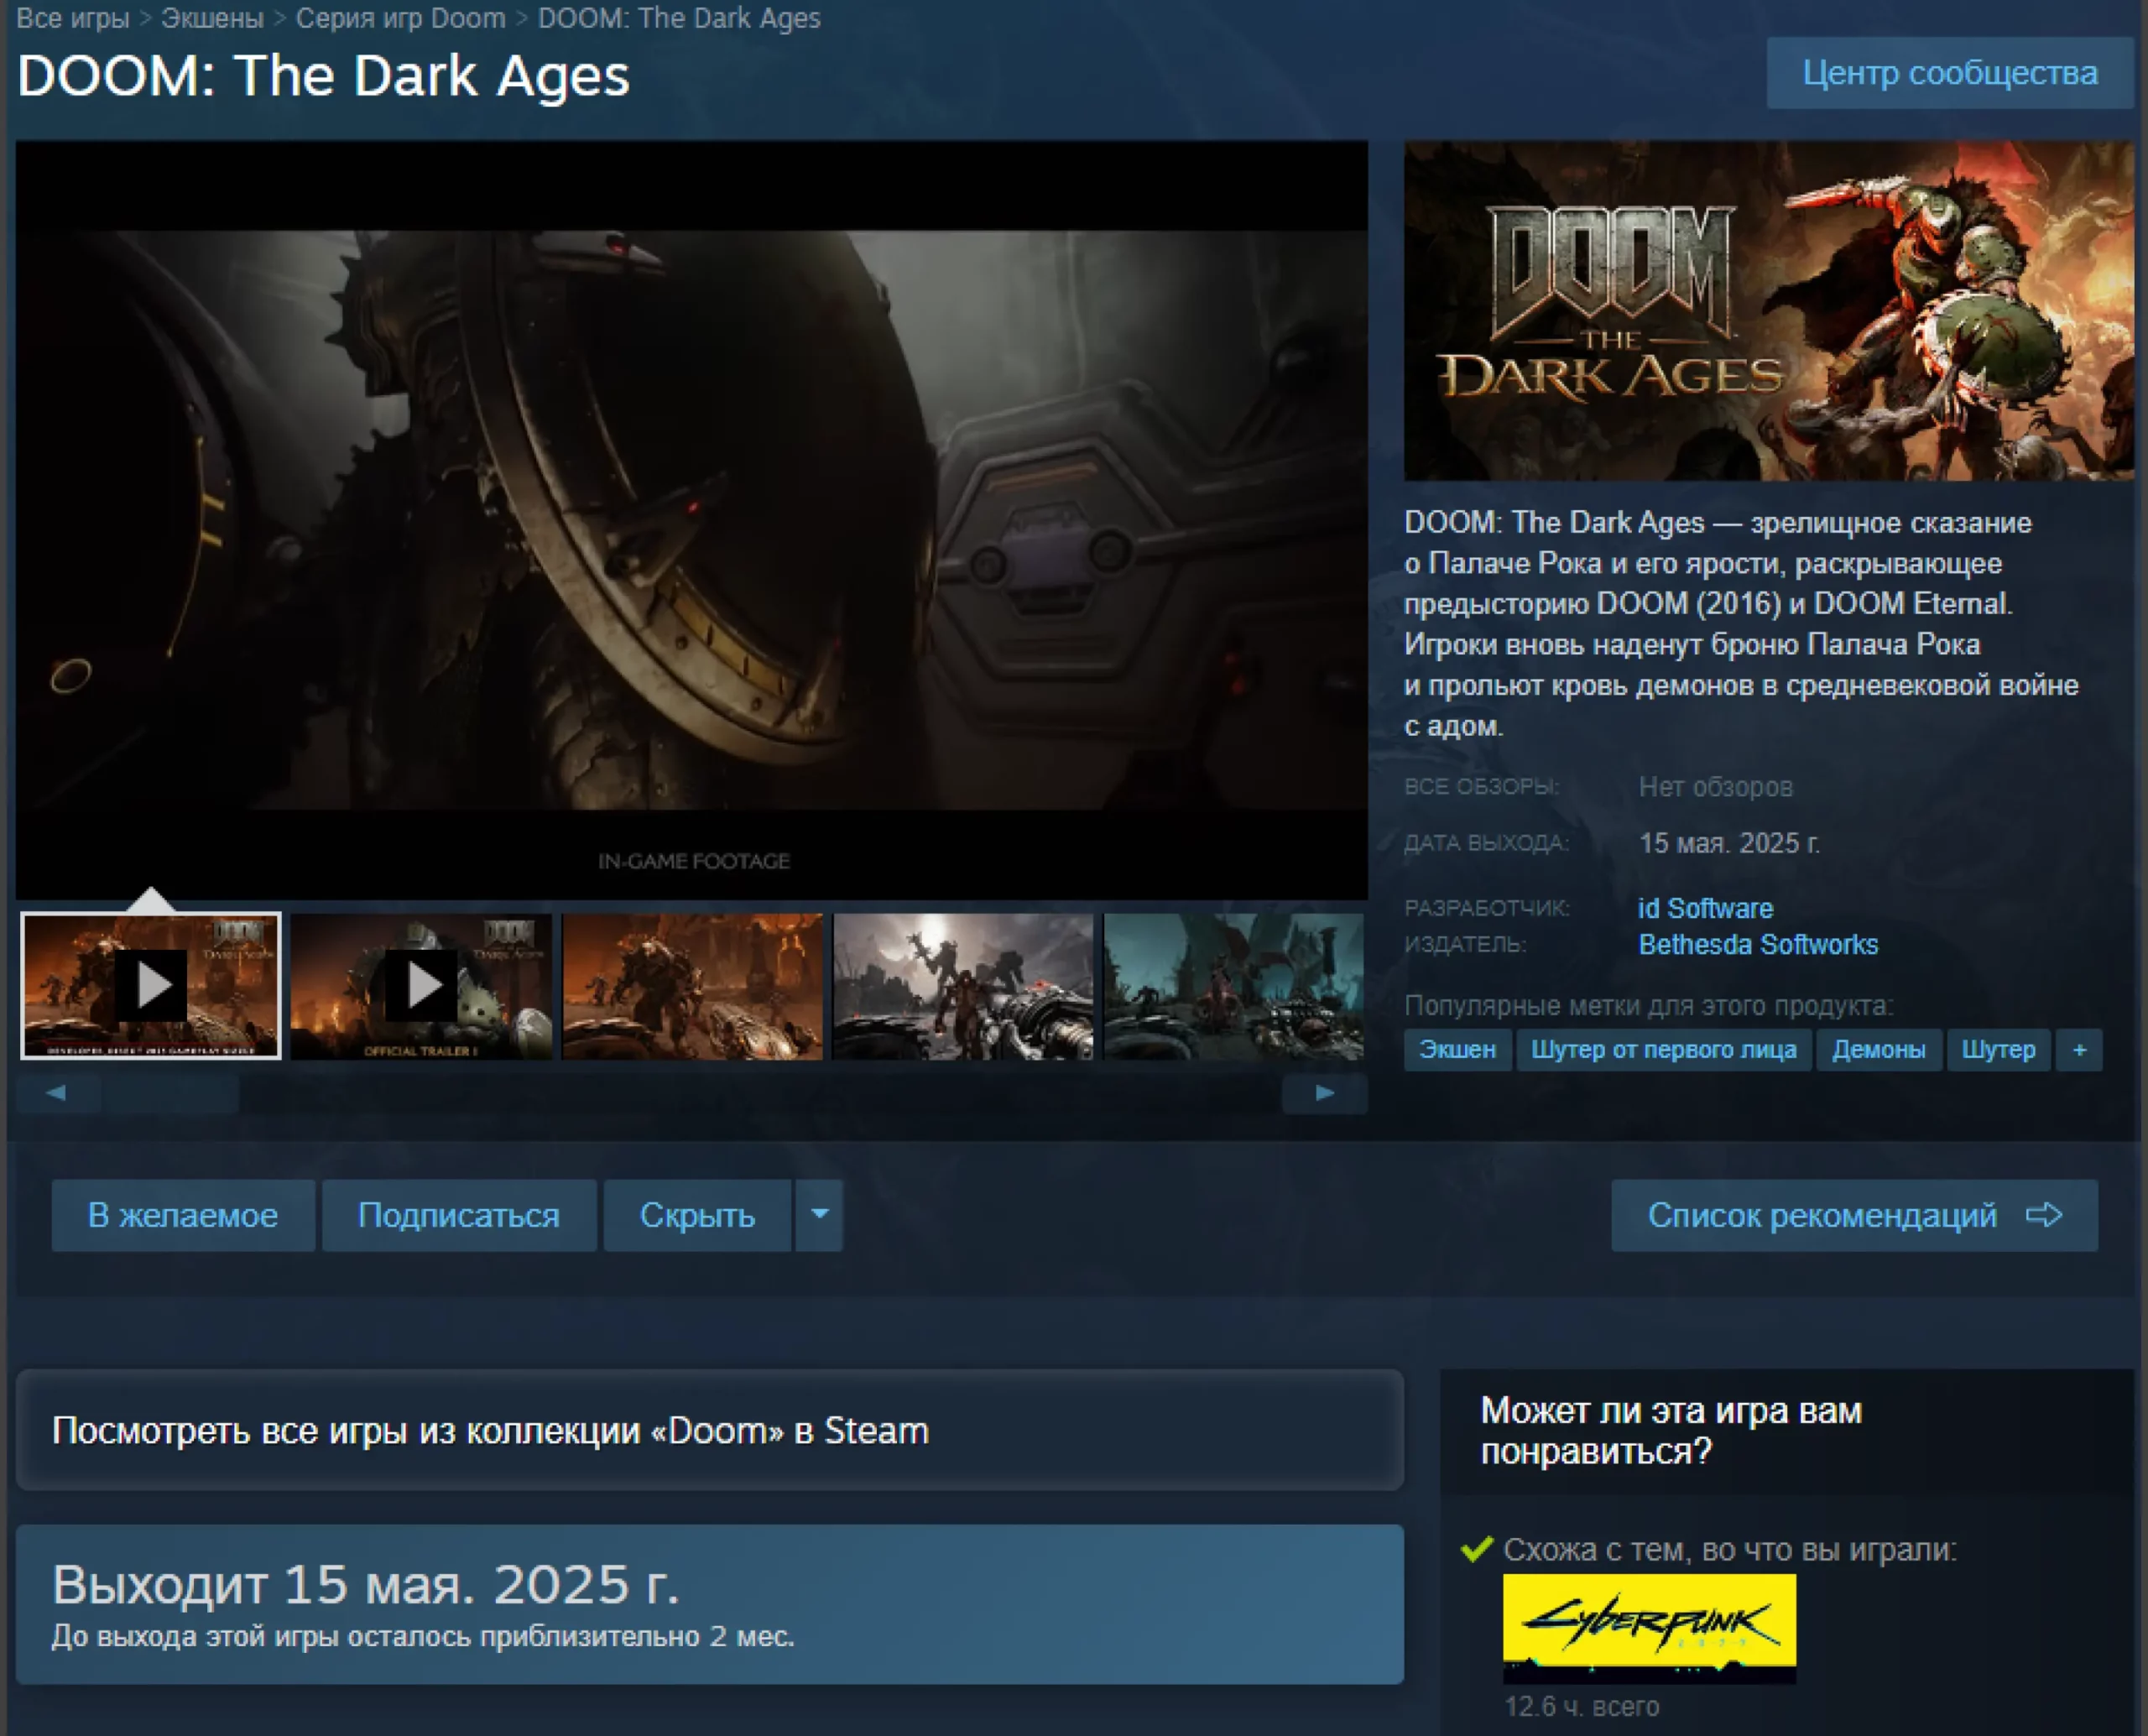Add the game with В желаемое
2148x1736 pixels.
tap(183, 1215)
